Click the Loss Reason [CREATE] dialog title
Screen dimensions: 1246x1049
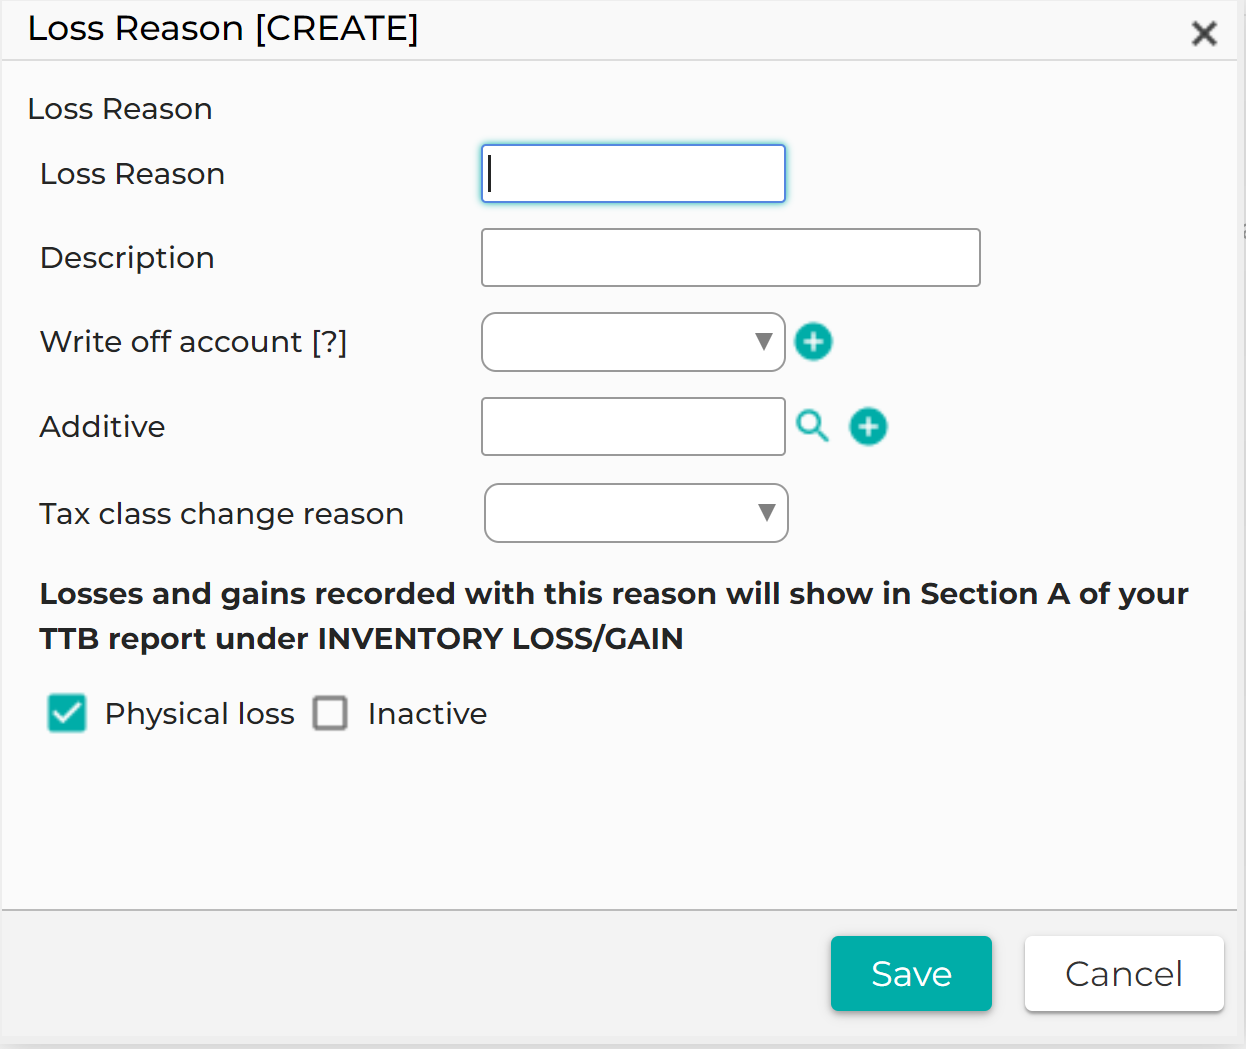[x=223, y=29]
